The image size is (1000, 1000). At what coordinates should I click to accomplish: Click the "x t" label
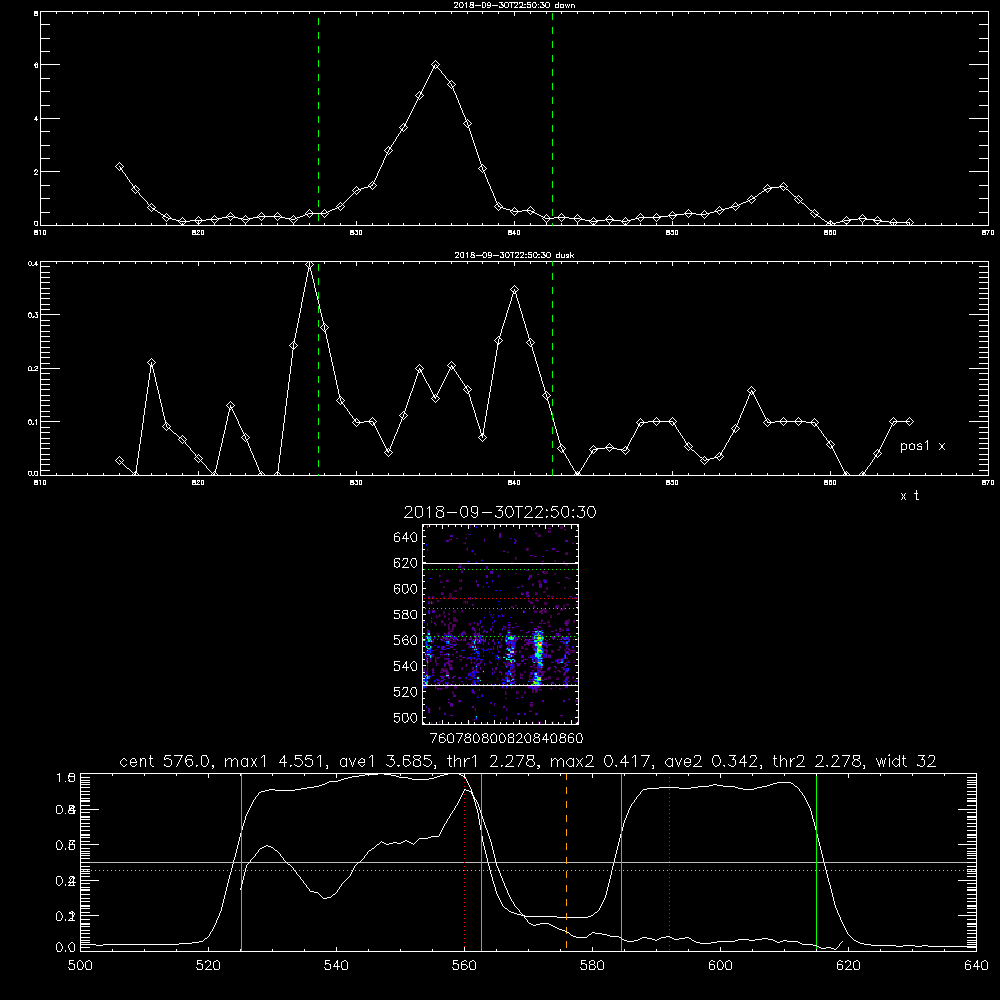click(x=909, y=496)
